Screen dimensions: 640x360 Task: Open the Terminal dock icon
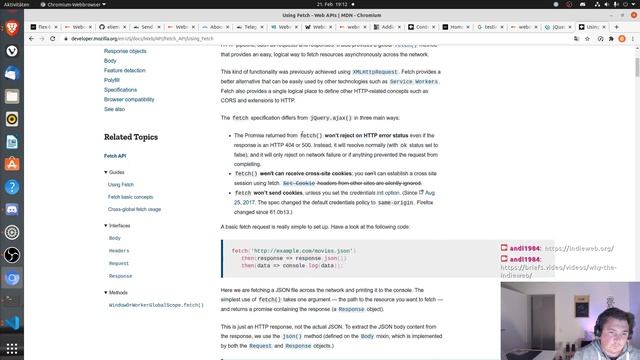(12, 300)
